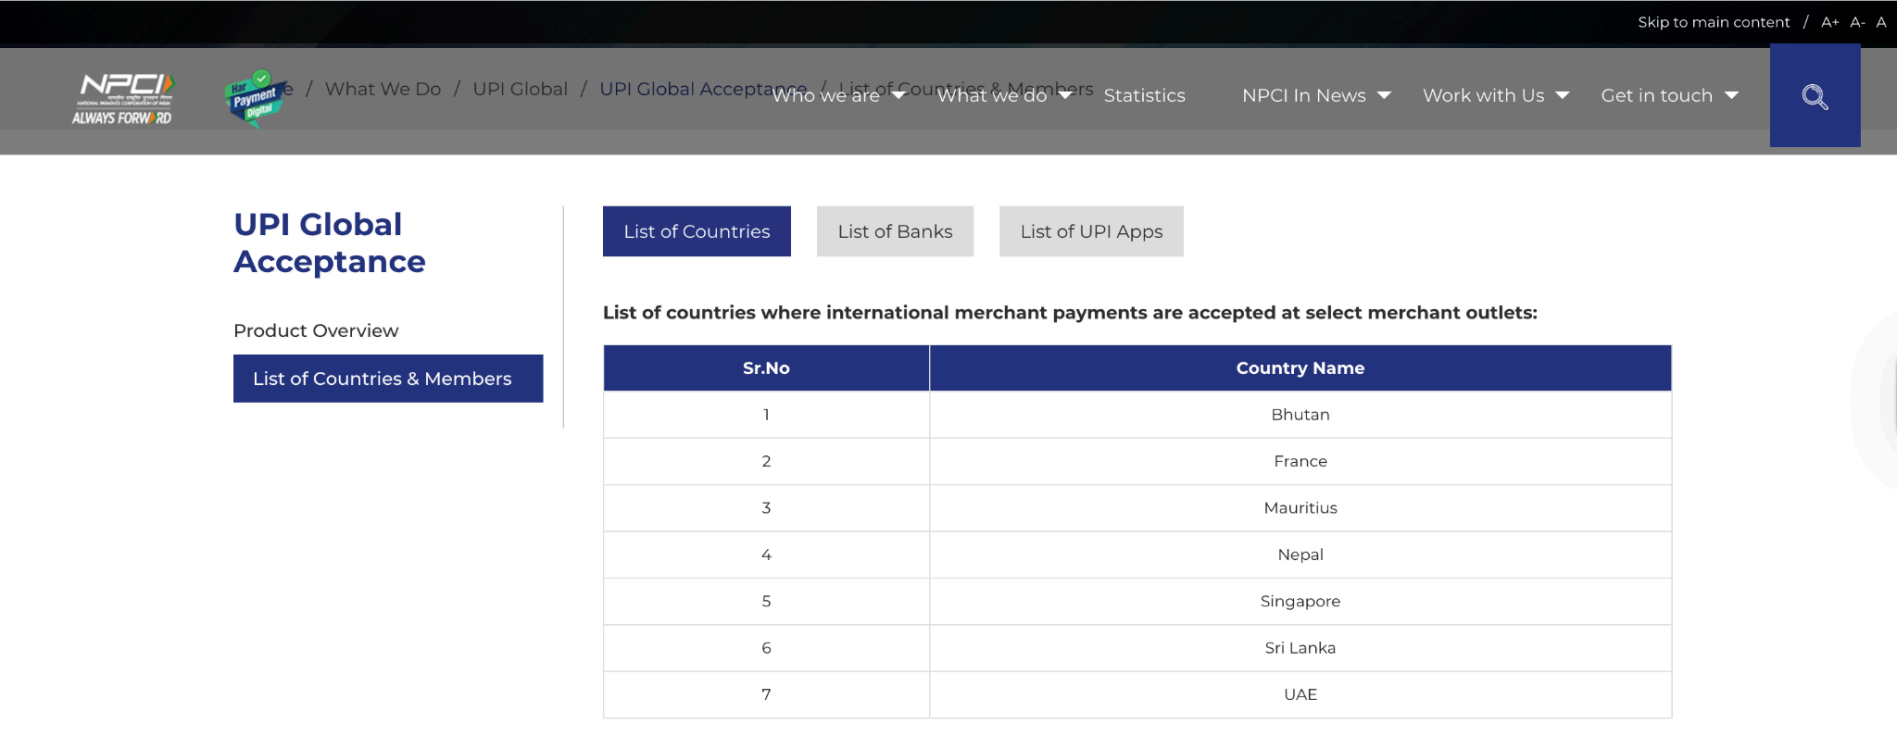The width and height of the screenshot is (1898, 750).
Task: Click serial number 1 cell in Bhutan row
Action: tap(766, 414)
